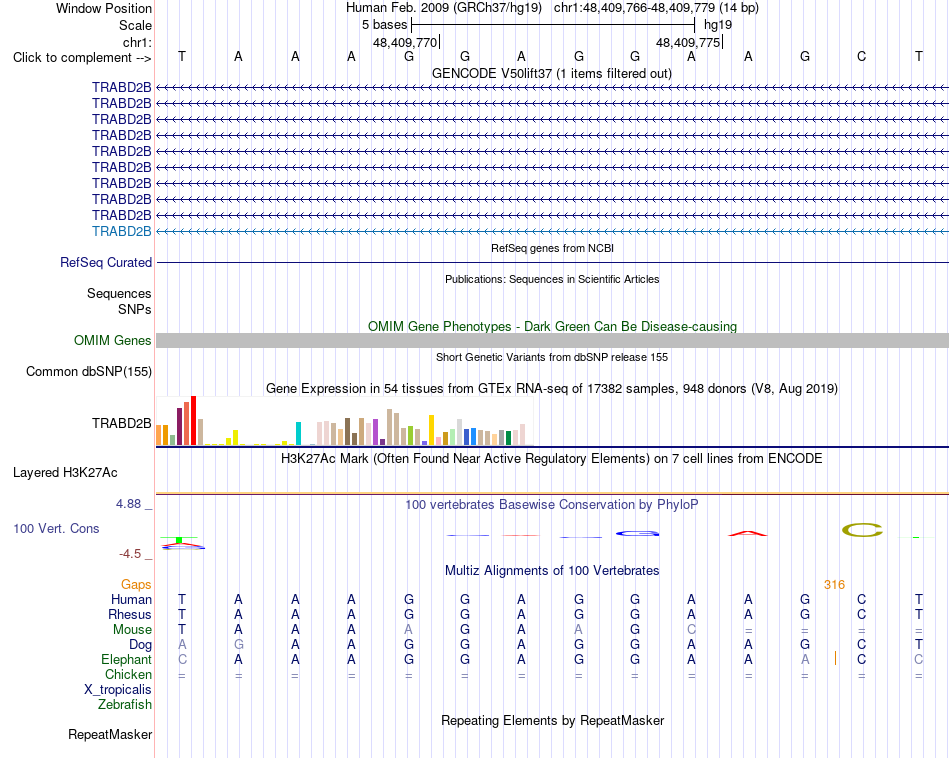This screenshot has height=758, width=950.
Task: Select the Dog species row label
Action: click(140, 645)
